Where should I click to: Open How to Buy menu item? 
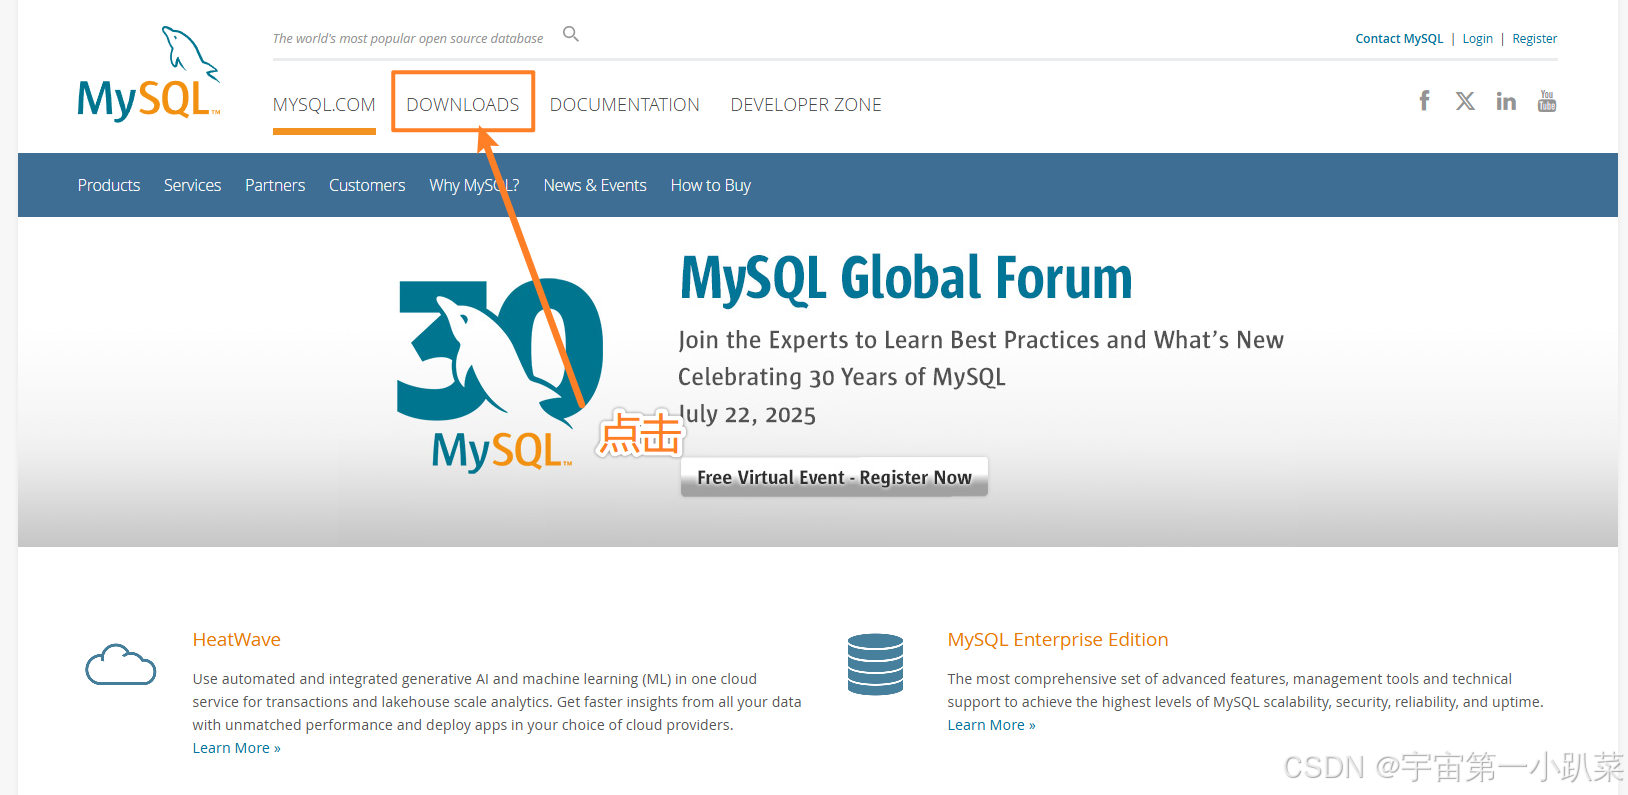coord(711,185)
